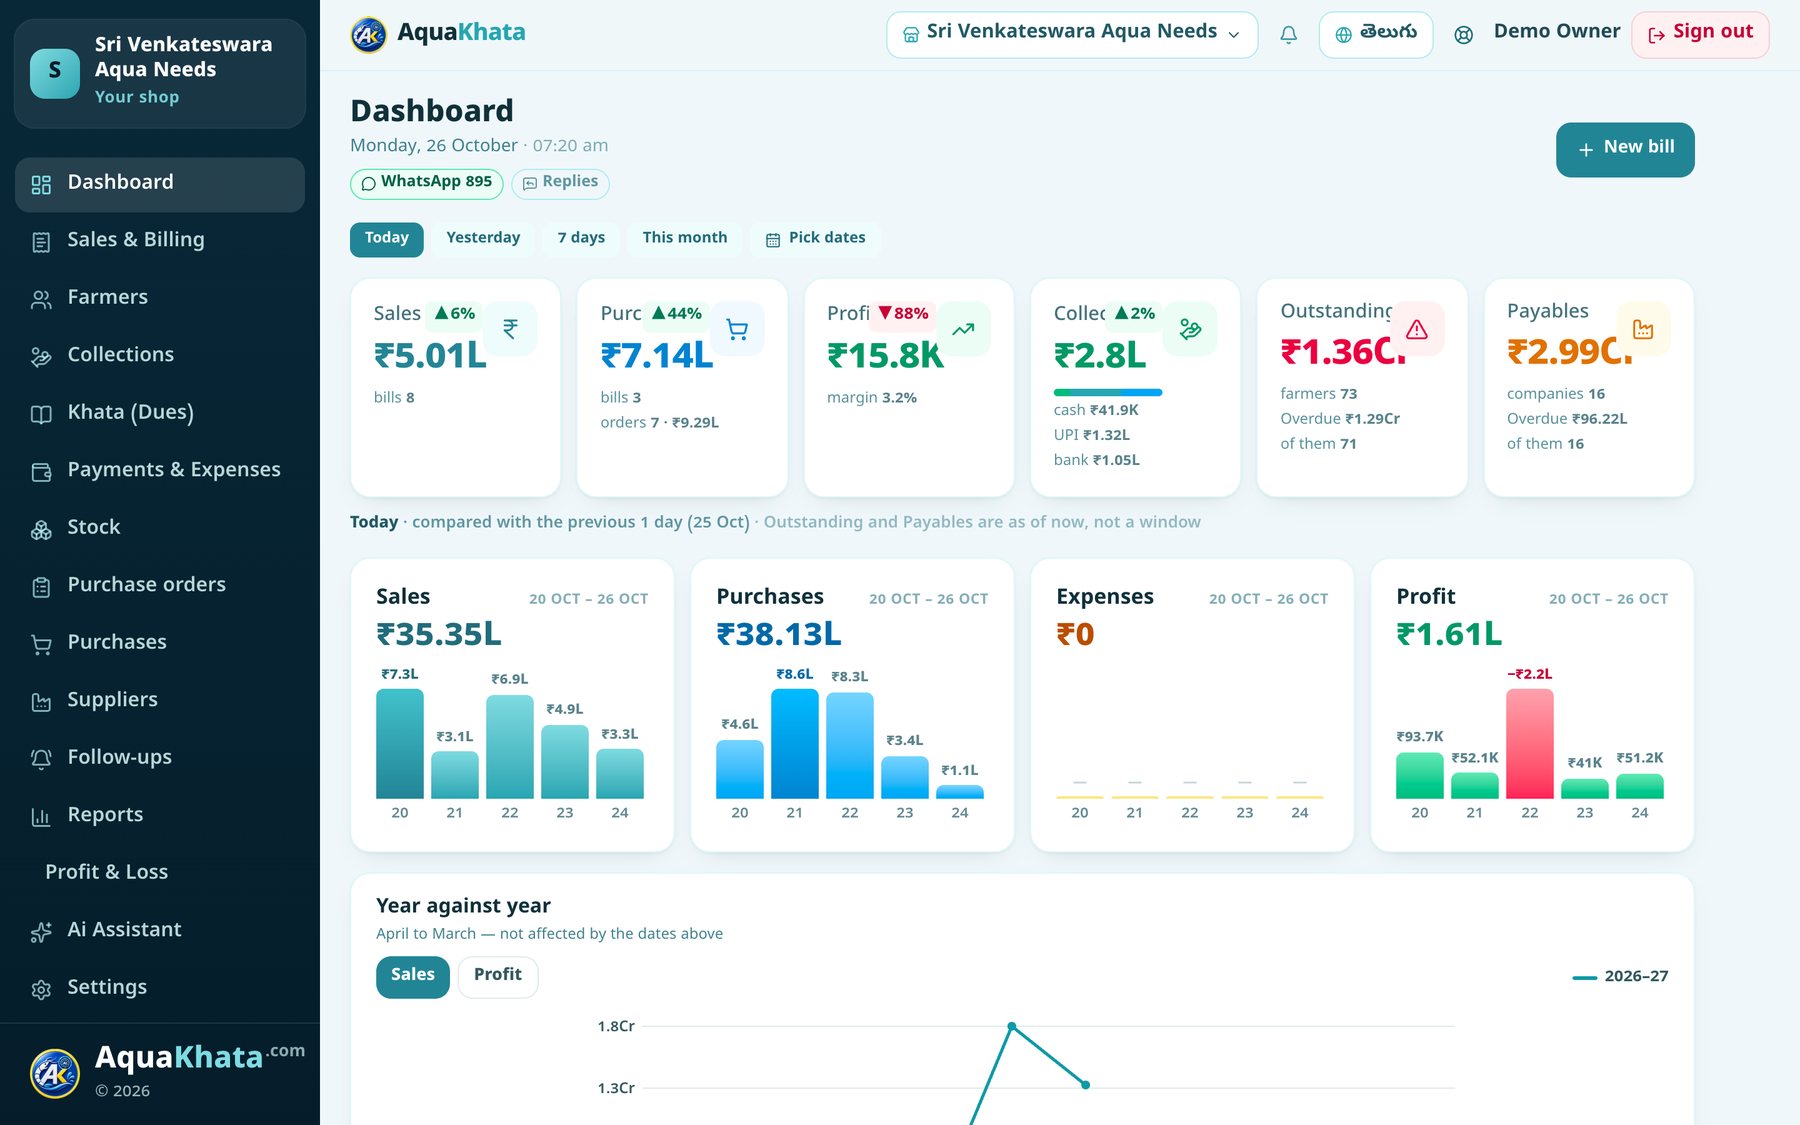
Task: Click the rupee icon on Sales card
Action: (x=510, y=329)
